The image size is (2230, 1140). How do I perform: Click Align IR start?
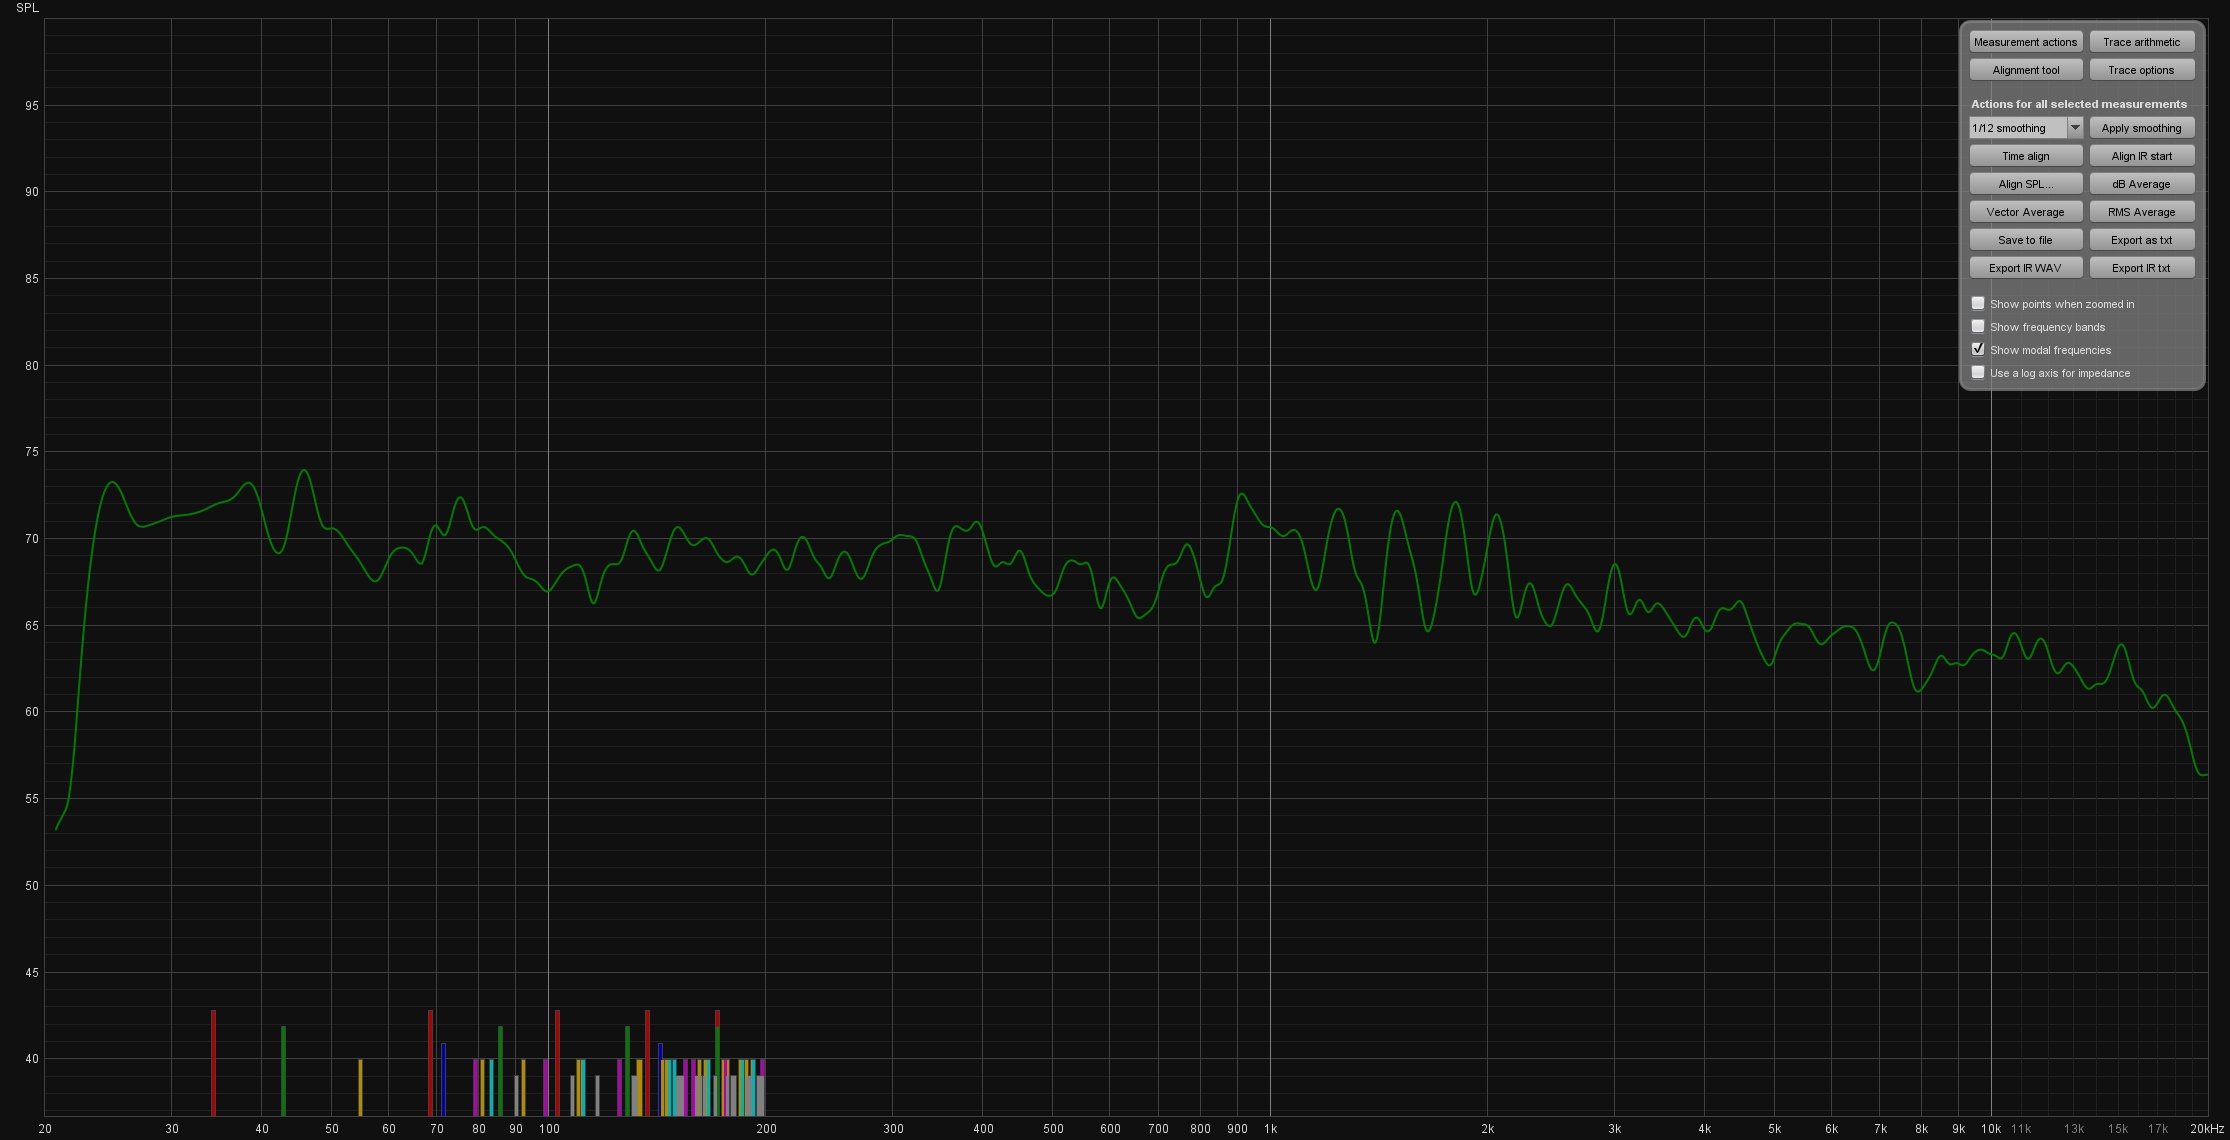coord(2141,156)
